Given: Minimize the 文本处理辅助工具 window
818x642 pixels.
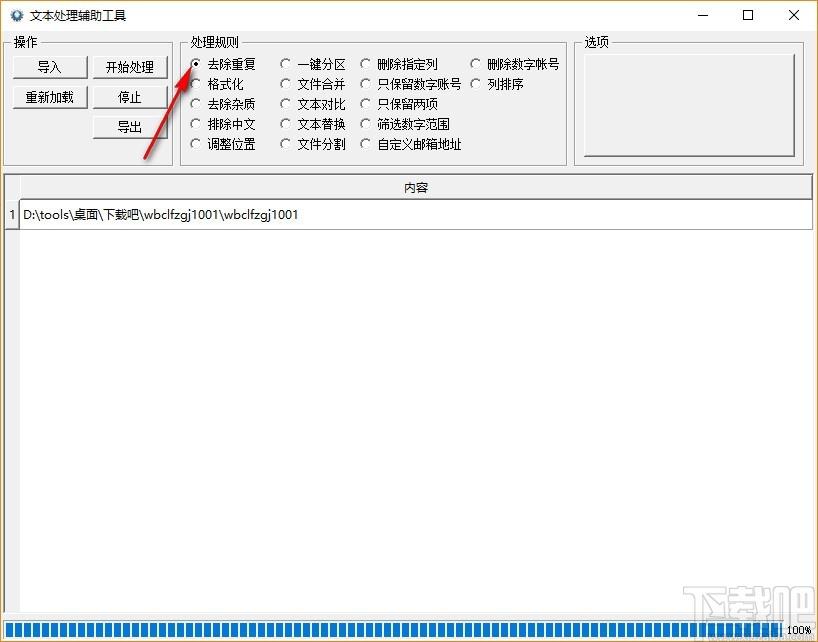Looking at the screenshot, I should 703,15.
